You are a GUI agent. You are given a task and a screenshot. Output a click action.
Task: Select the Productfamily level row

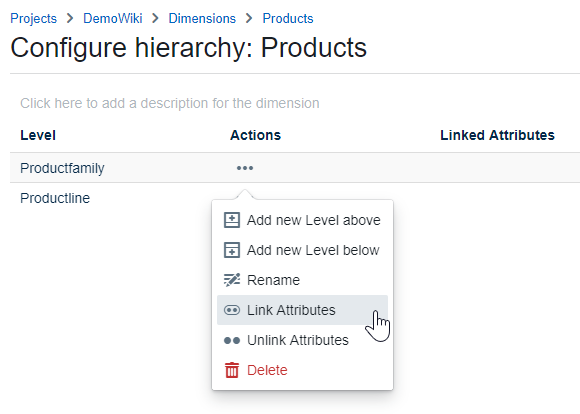click(295, 168)
